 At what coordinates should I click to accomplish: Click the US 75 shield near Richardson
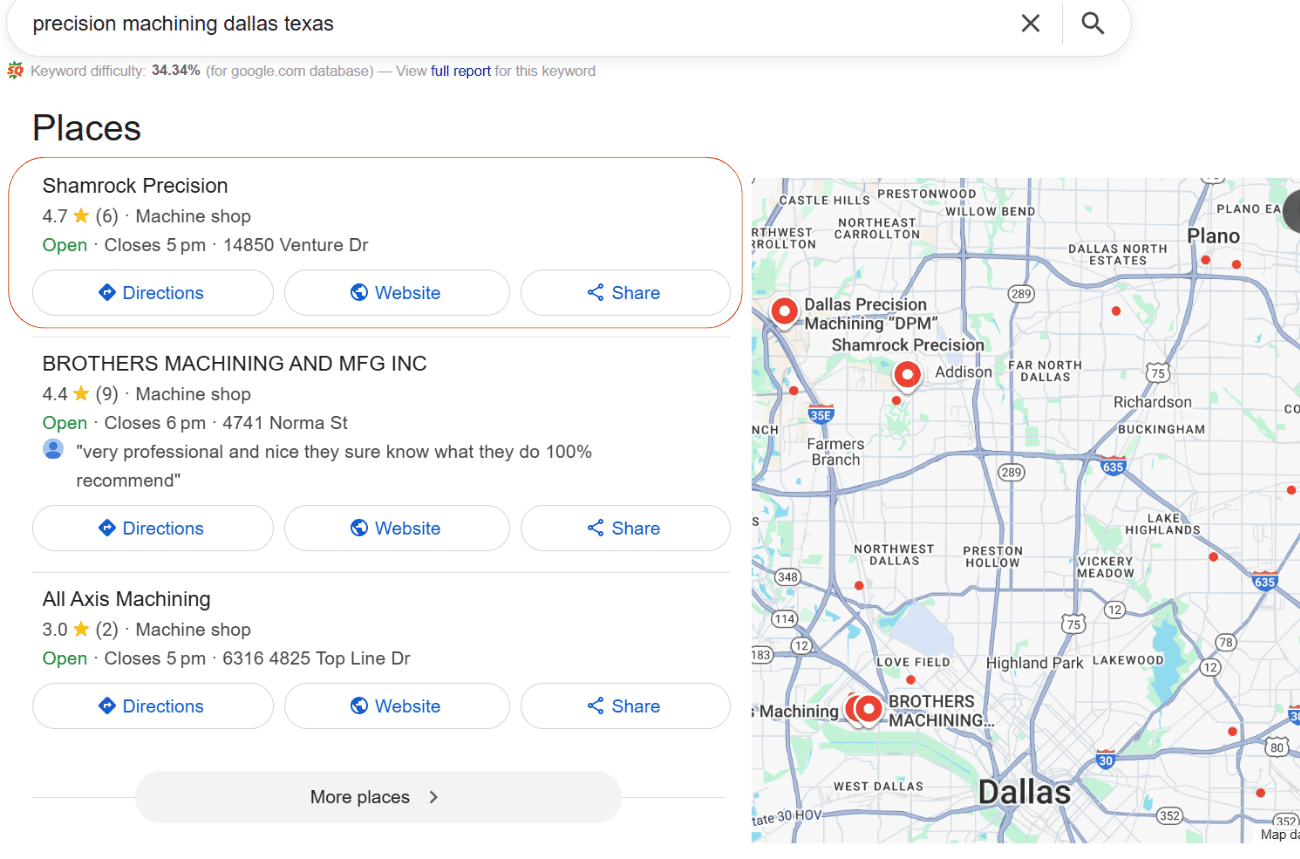click(x=1157, y=373)
